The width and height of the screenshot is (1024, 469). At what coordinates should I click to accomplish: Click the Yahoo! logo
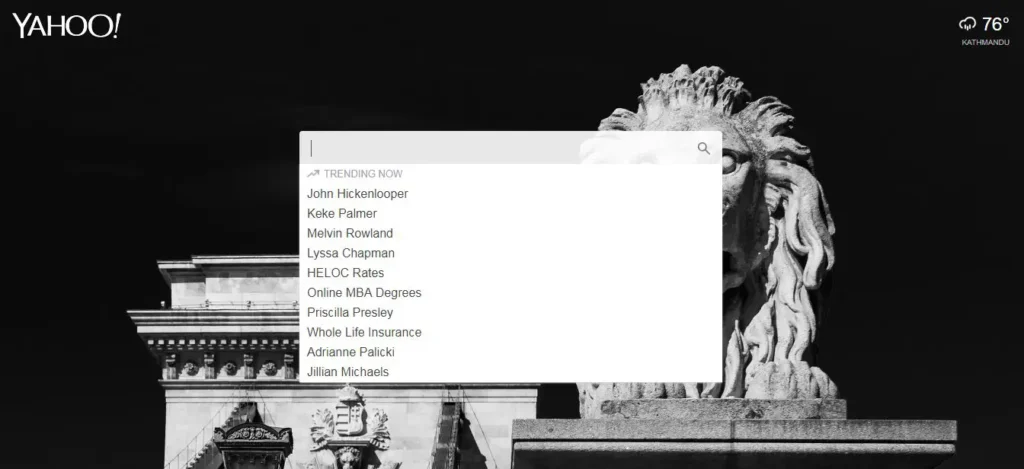(x=67, y=26)
